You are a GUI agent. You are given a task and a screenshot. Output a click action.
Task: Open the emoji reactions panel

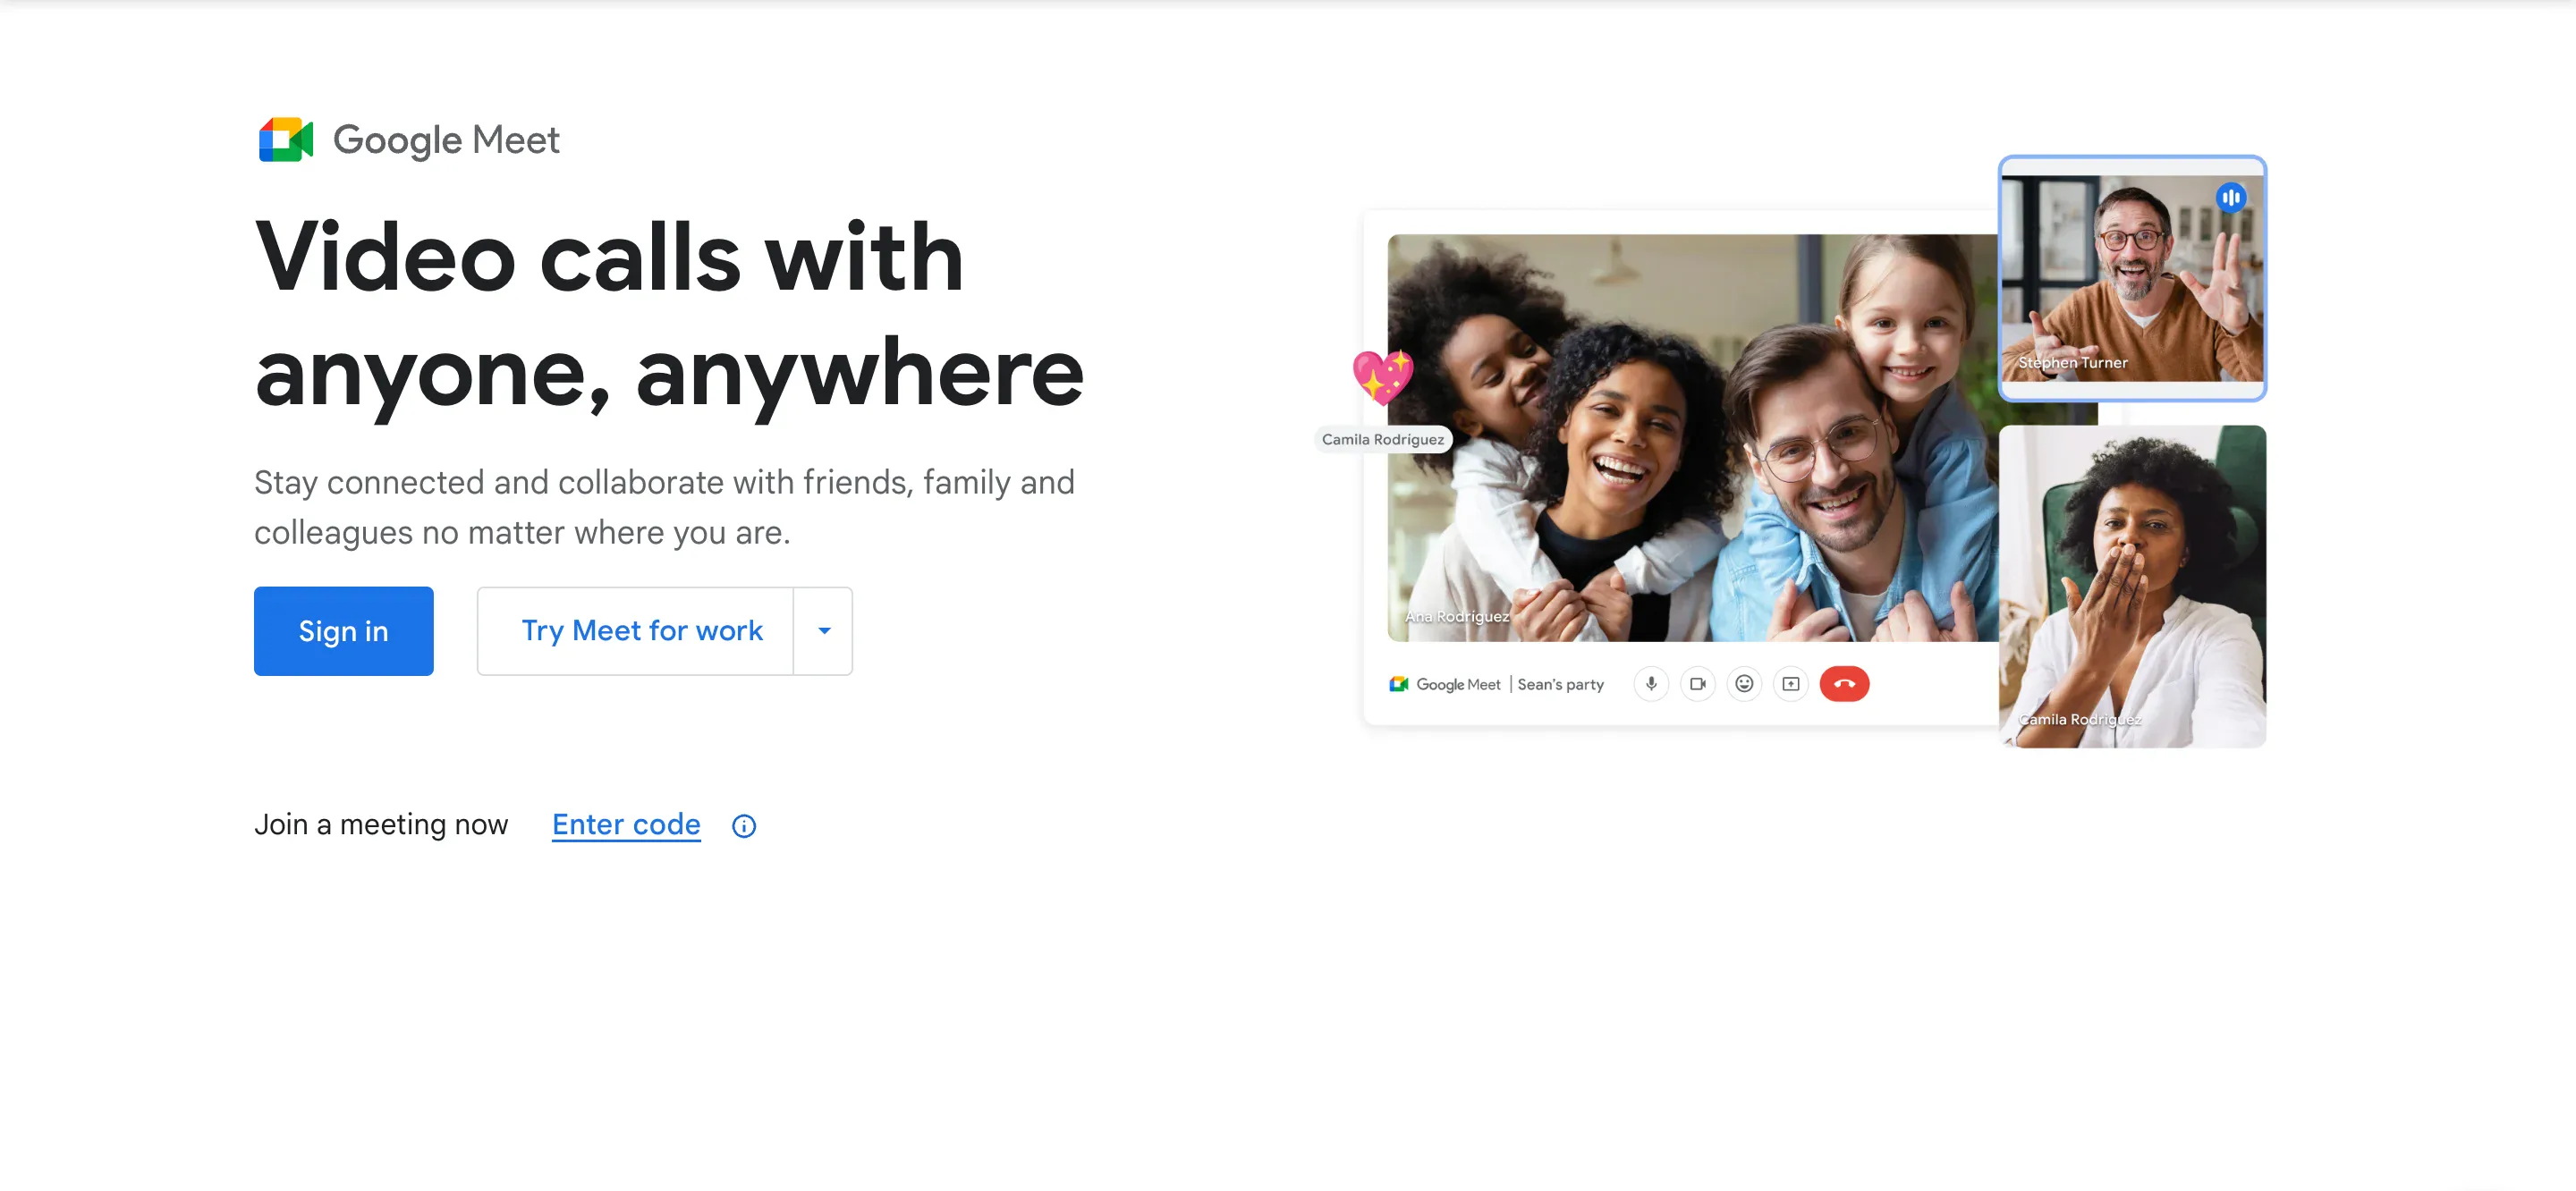1744,684
